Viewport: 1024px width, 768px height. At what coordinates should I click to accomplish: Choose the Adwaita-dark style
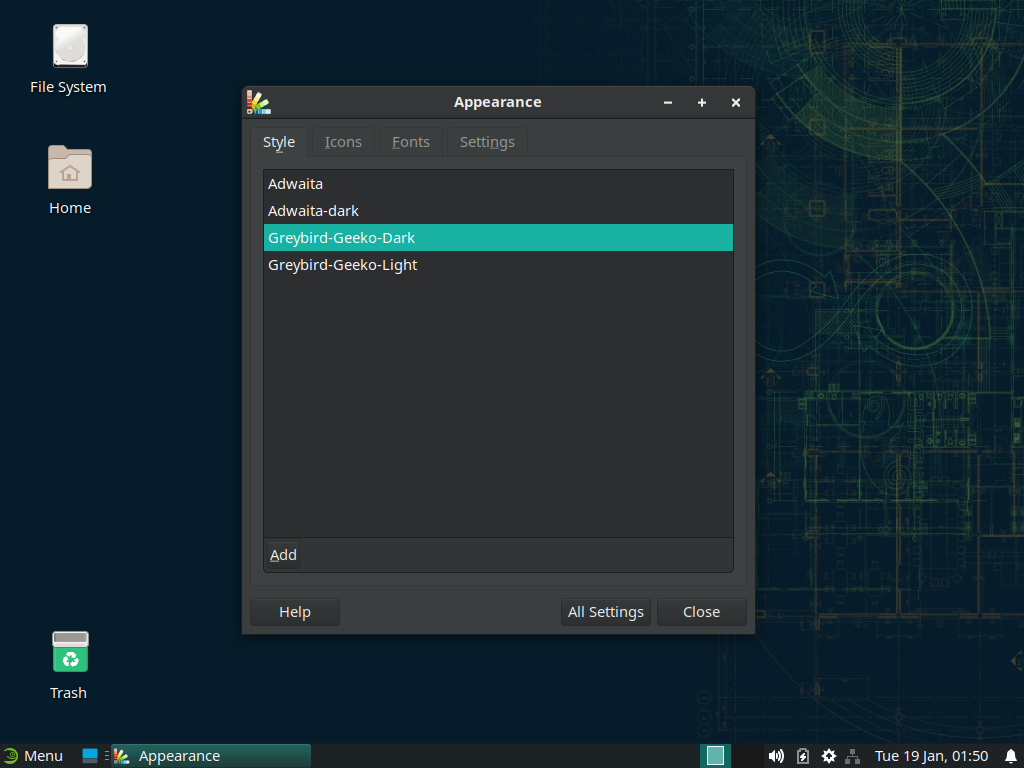pyautogui.click(x=313, y=211)
